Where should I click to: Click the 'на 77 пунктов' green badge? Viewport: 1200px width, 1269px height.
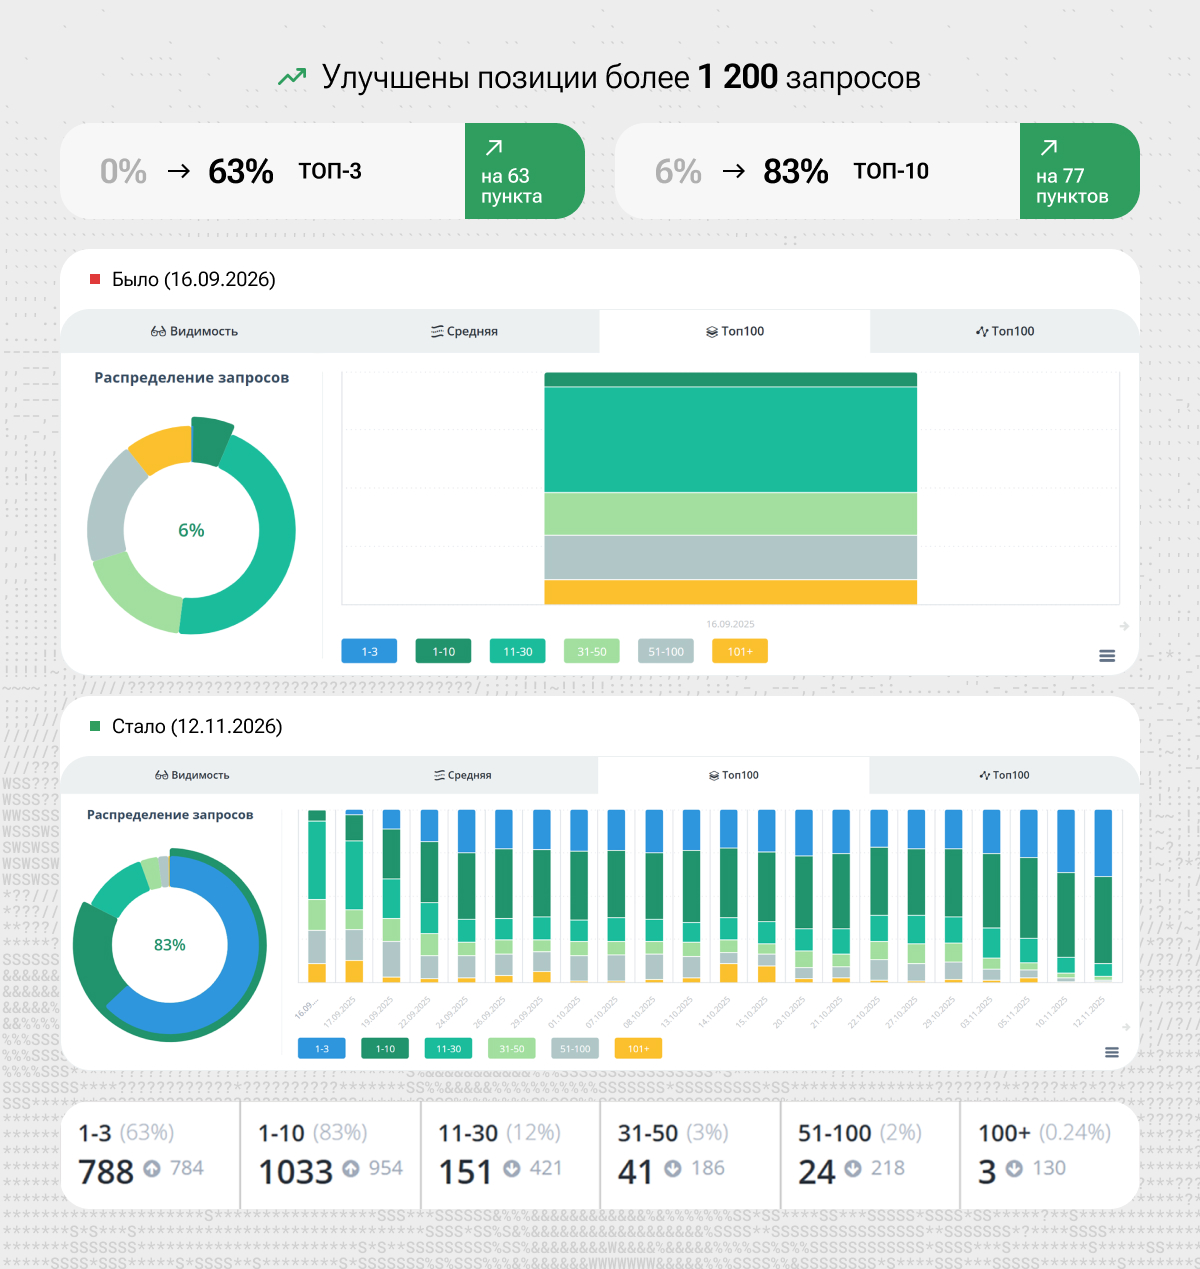(1079, 171)
